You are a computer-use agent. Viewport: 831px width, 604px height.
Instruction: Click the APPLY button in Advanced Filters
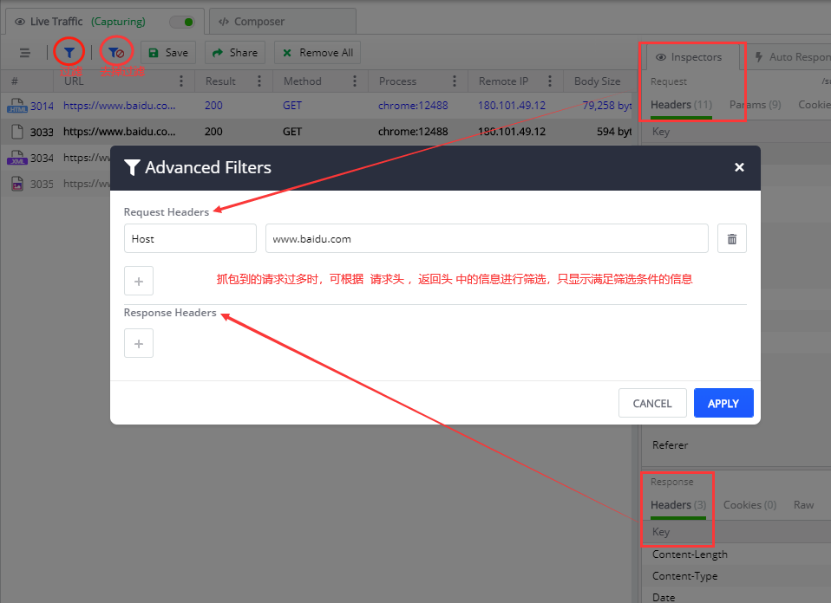(723, 403)
